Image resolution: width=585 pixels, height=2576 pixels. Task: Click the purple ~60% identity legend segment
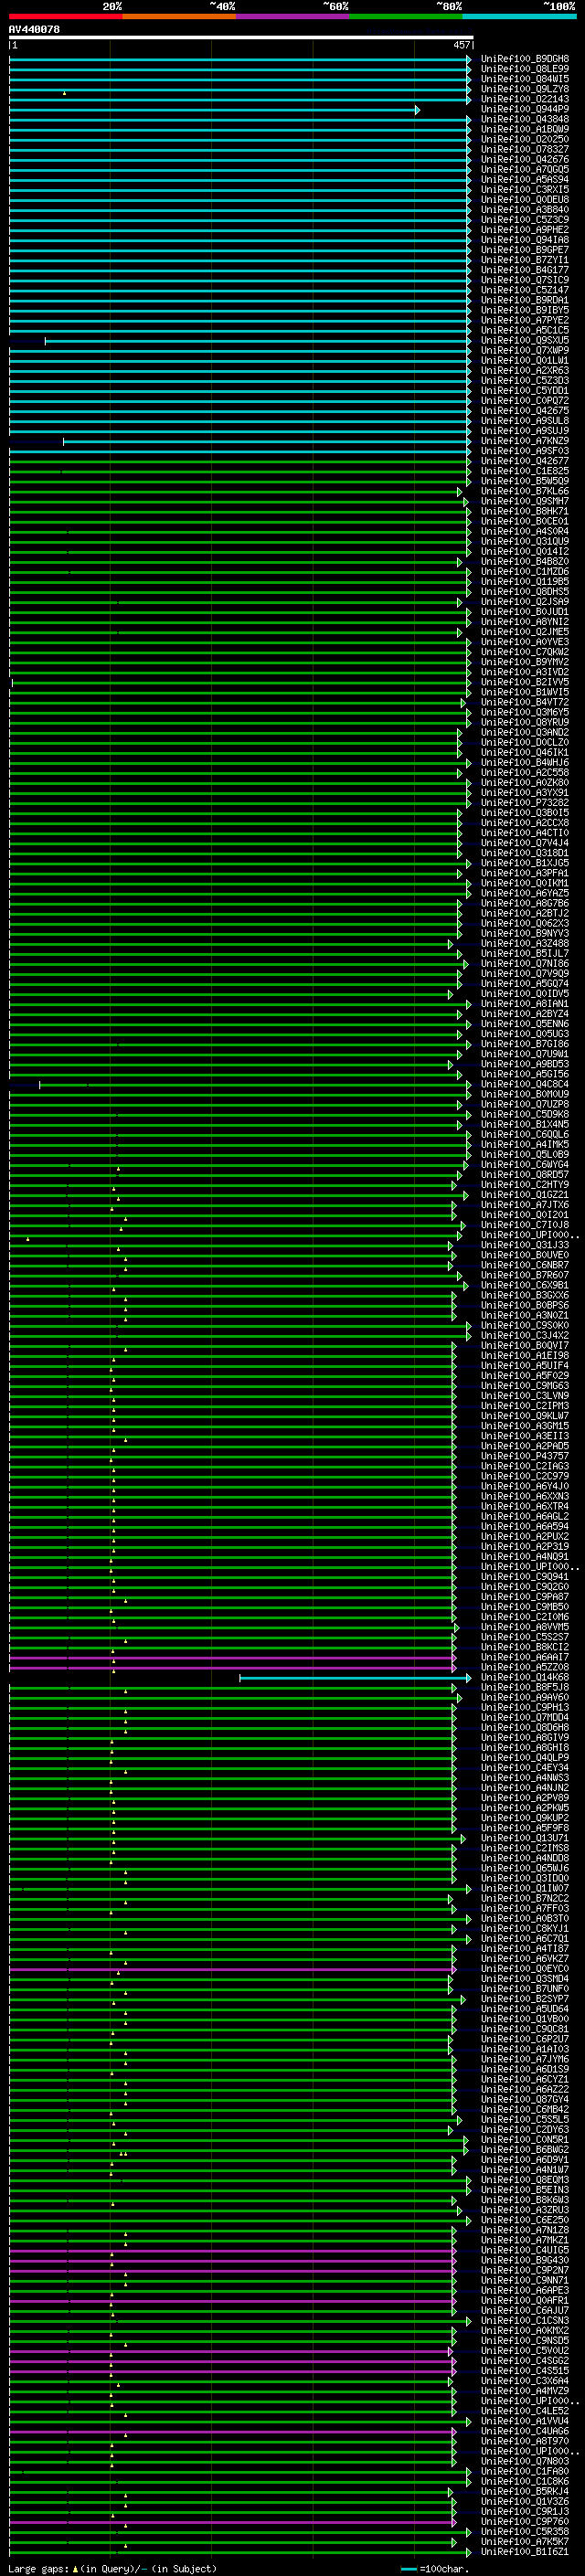tap(292, 16)
